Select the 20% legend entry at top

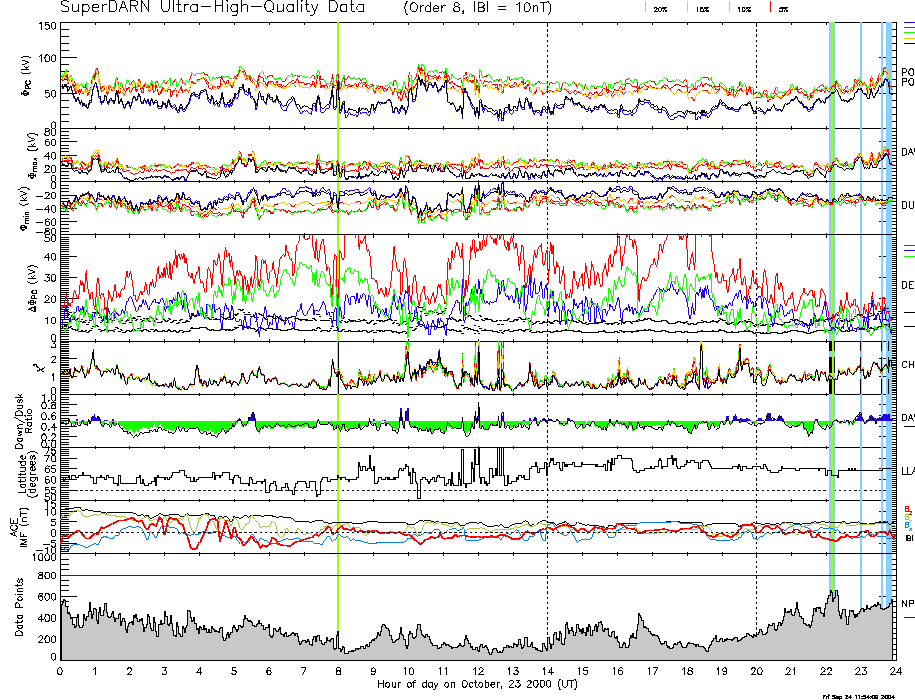(x=660, y=8)
